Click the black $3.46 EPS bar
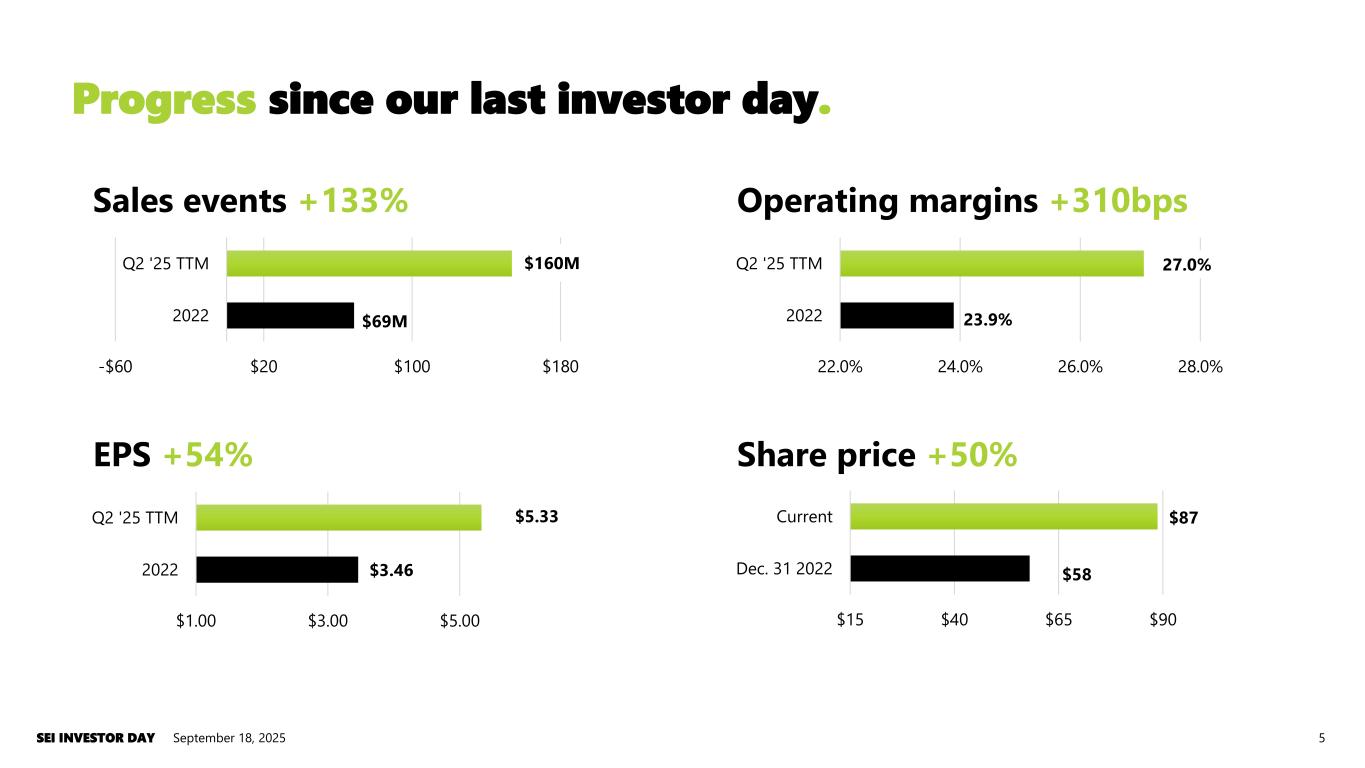The image size is (1365, 768). tap(277, 569)
